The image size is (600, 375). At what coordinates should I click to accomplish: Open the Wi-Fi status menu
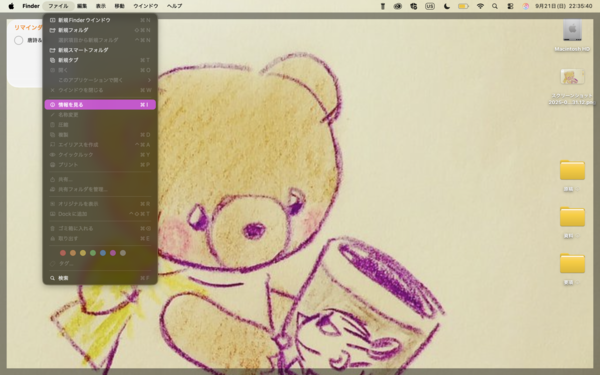[480, 6]
